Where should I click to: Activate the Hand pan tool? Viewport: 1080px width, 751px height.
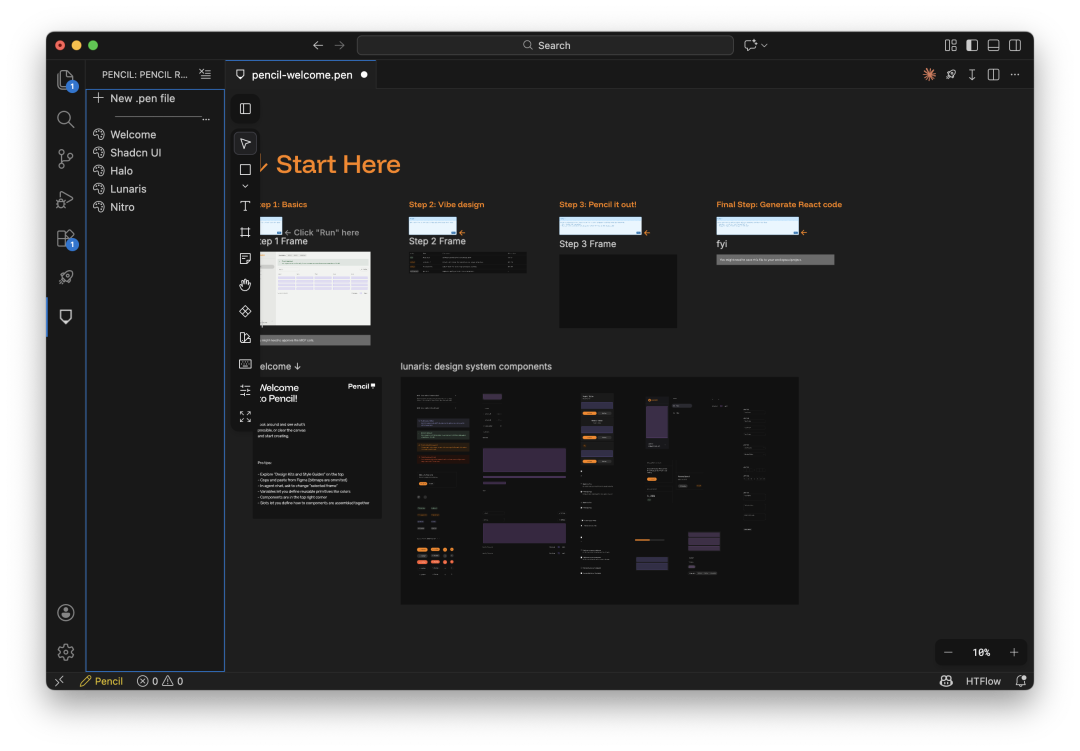(245, 285)
